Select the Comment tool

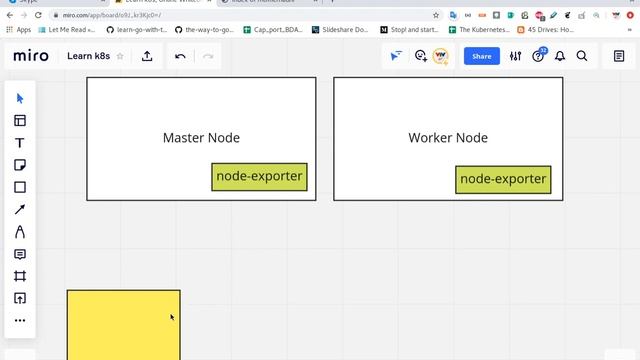tap(20, 254)
